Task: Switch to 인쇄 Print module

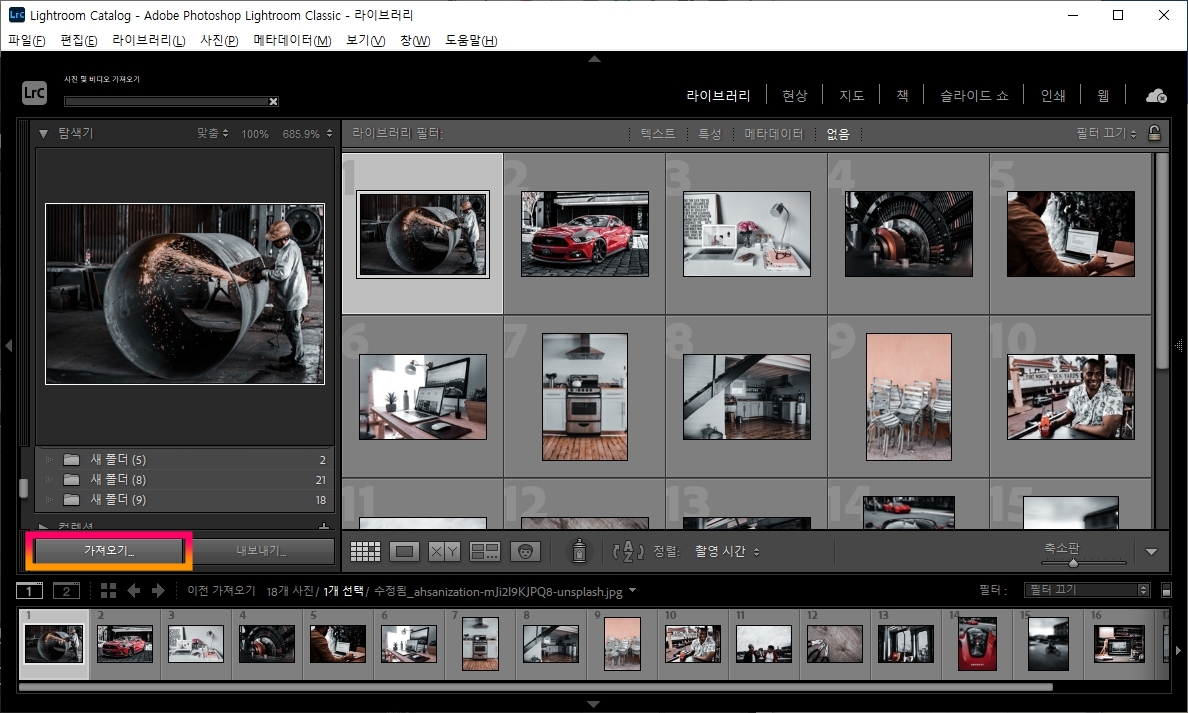Action: coord(1053,95)
